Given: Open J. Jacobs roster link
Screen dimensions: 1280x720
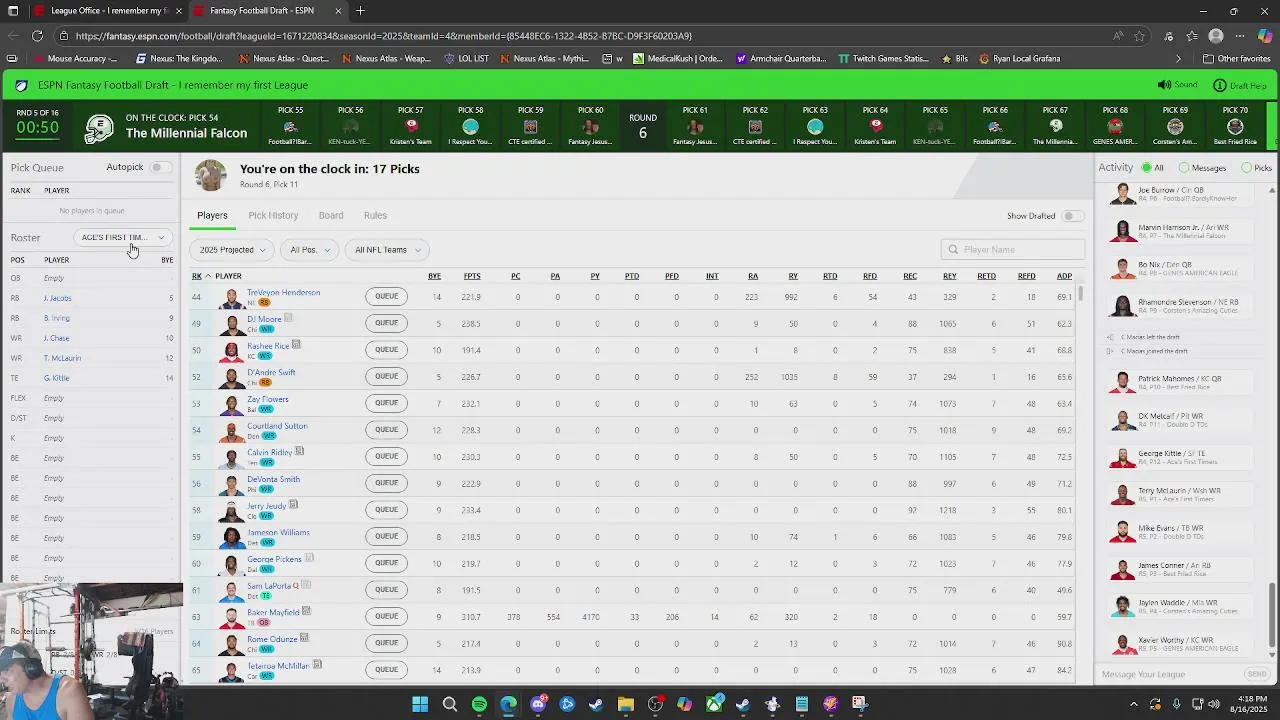Looking at the screenshot, I should tap(57, 298).
